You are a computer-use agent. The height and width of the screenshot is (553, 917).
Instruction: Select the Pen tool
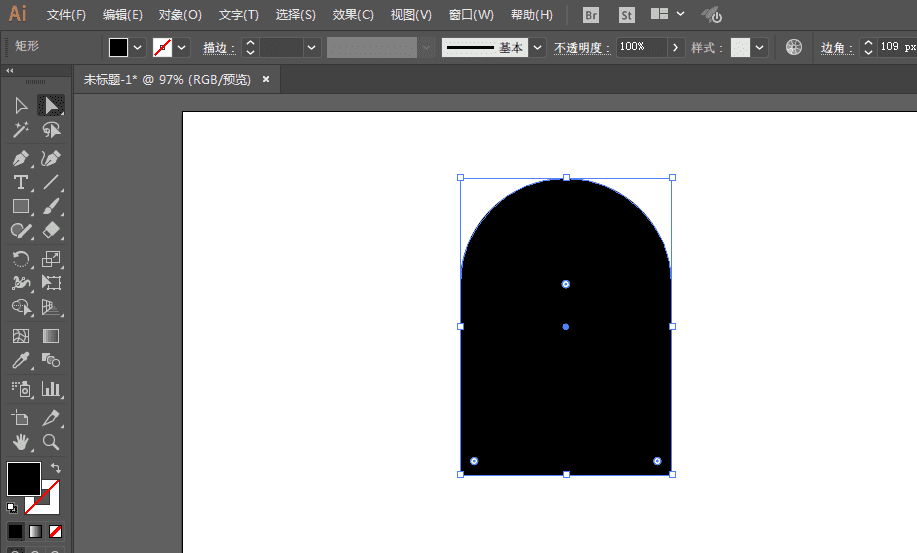click(20, 158)
